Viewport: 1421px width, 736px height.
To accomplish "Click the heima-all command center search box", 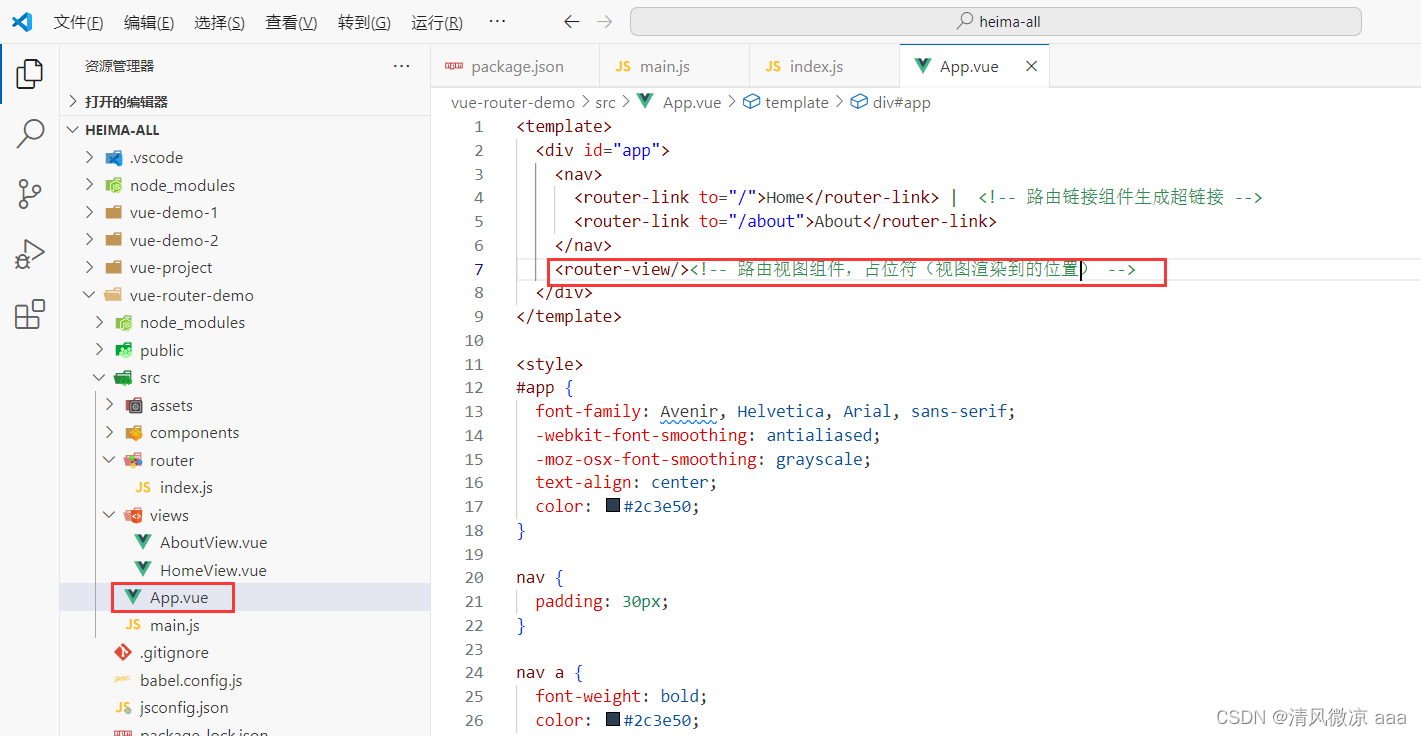I will tap(995, 21).
